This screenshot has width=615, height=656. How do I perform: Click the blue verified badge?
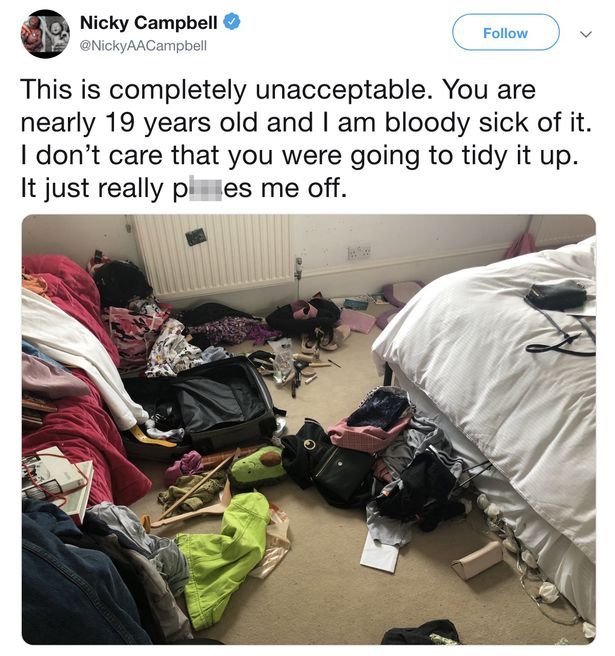click(x=231, y=22)
